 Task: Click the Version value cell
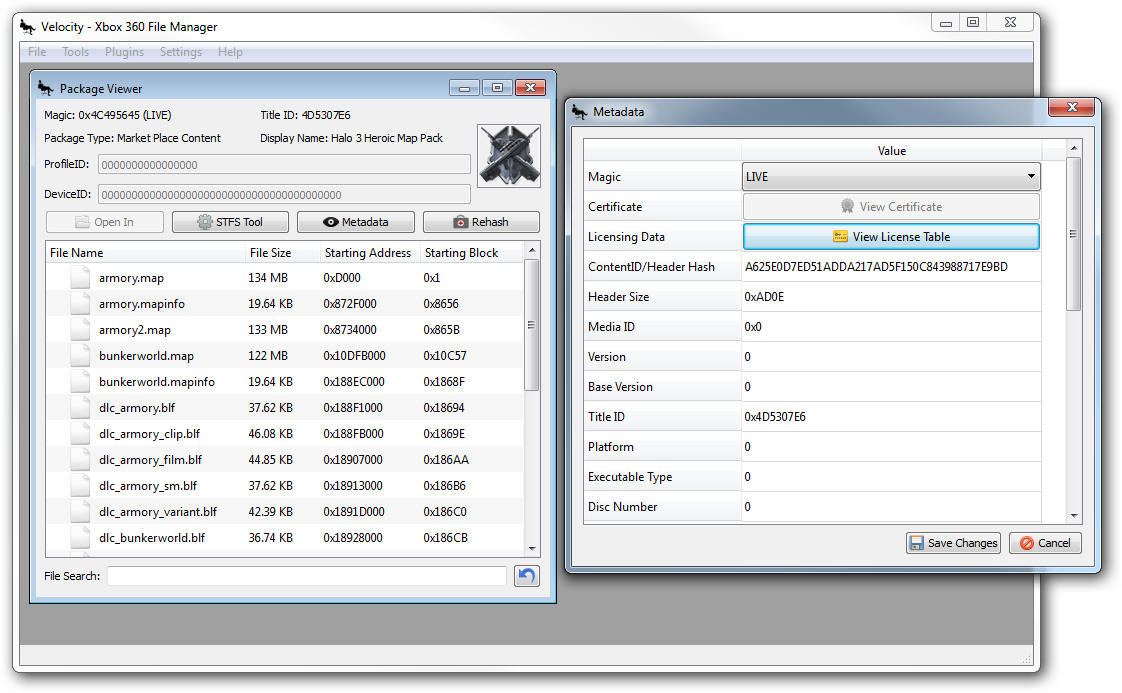pos(891,357)
